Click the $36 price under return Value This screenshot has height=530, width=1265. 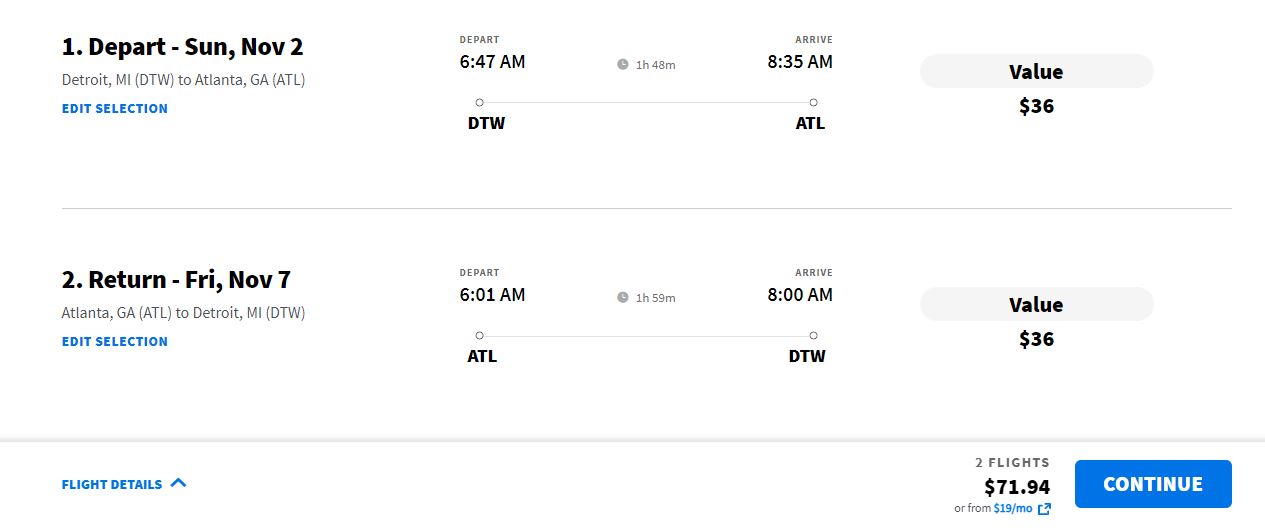click(1037, 339)
